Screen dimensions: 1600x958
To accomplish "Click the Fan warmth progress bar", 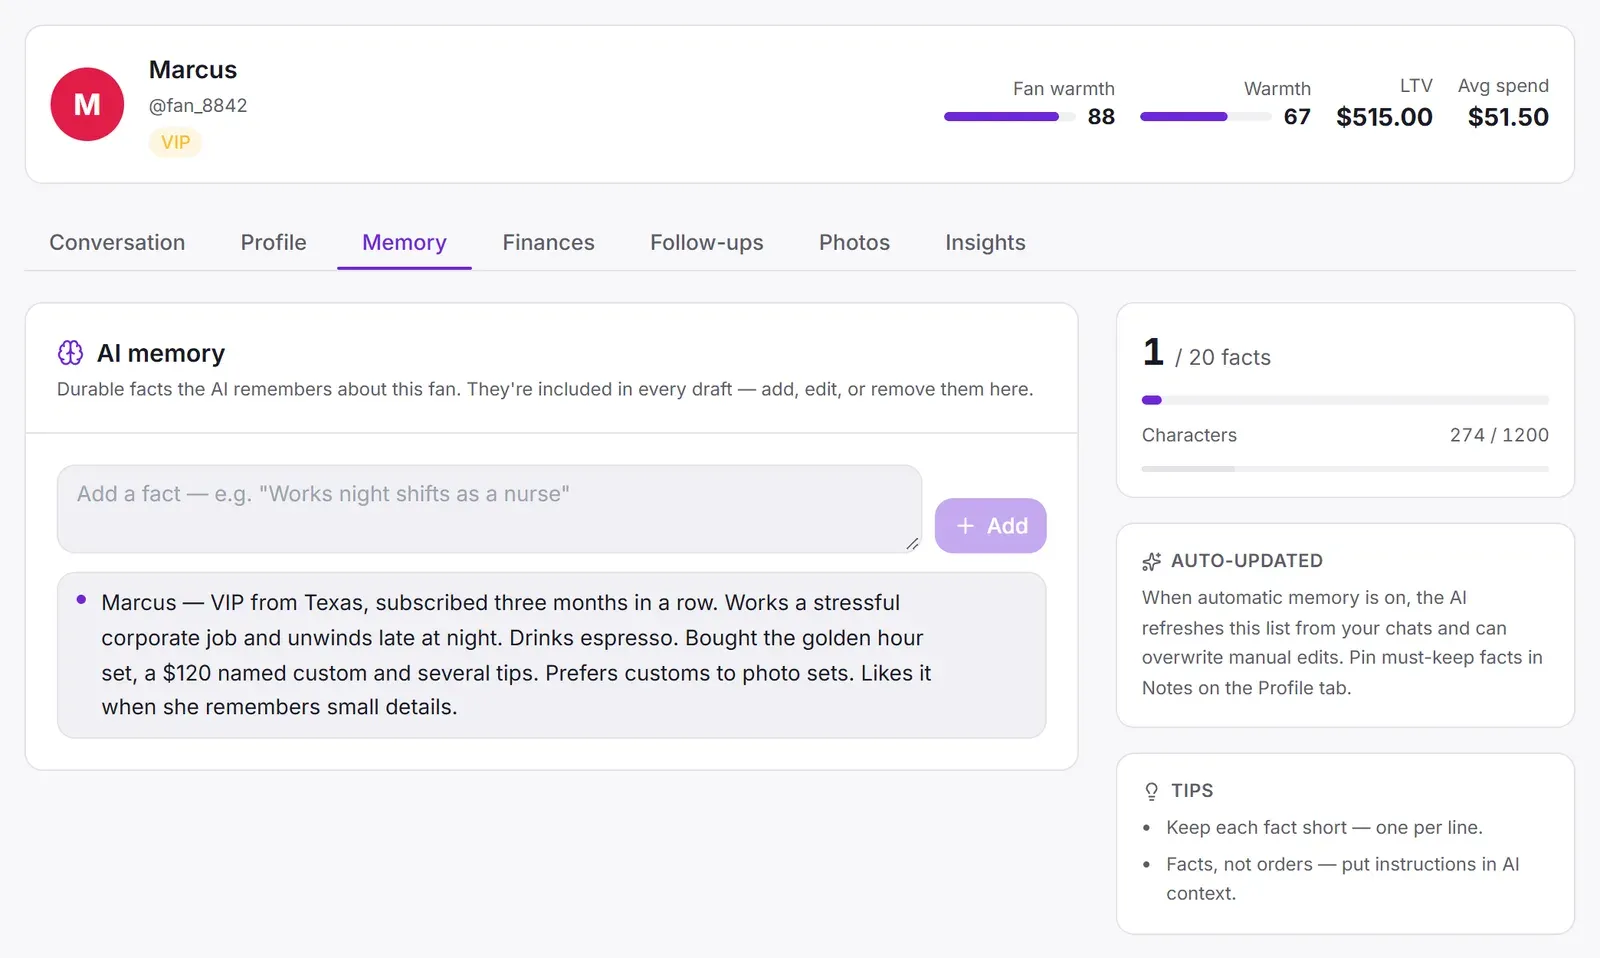I will [1009, 117].
